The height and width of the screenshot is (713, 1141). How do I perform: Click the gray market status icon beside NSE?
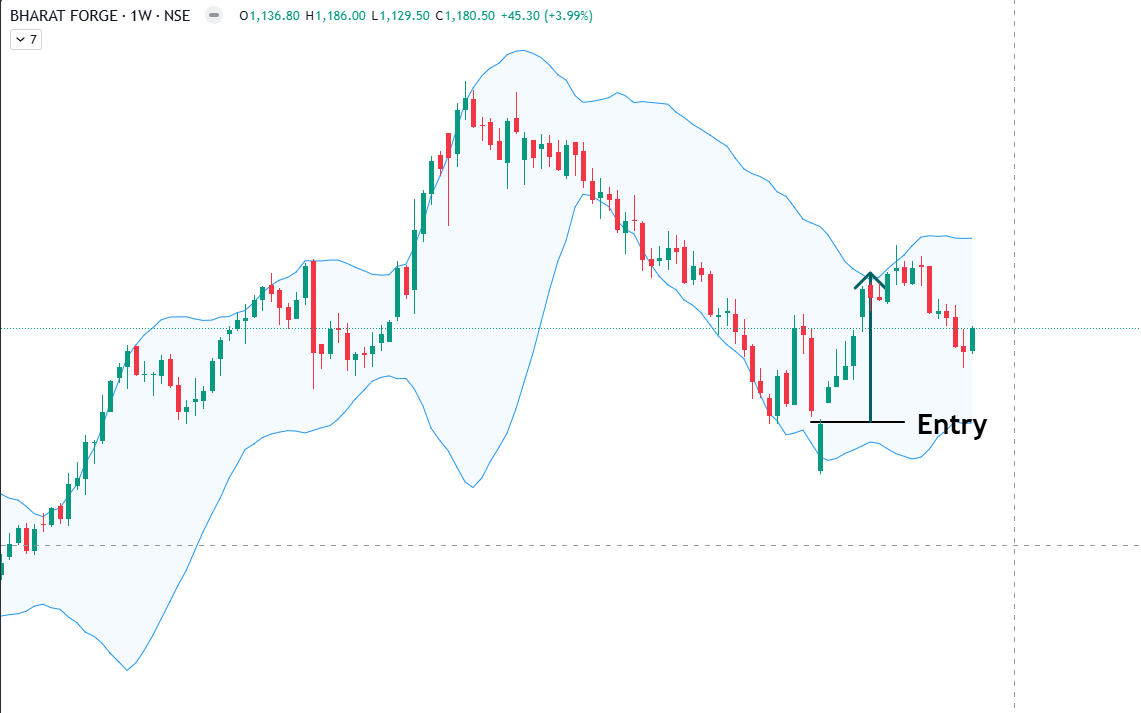point(213,17)
